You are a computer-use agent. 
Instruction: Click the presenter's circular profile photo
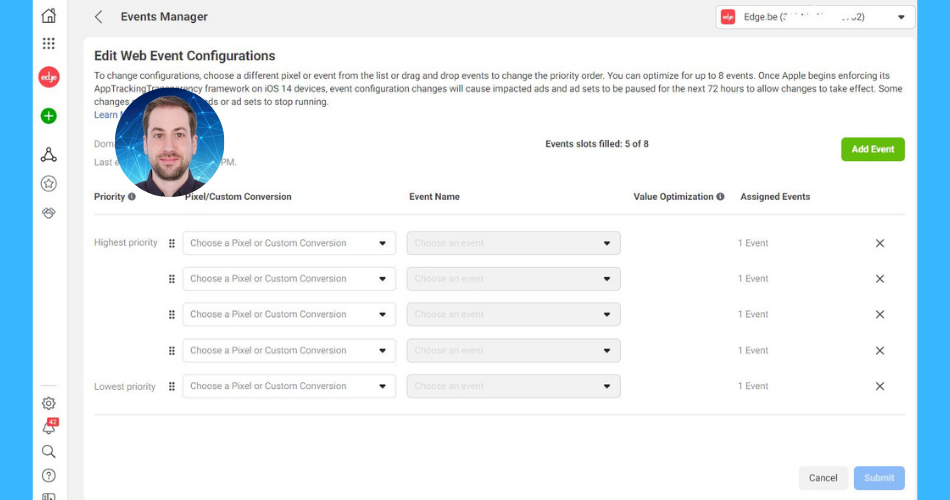[169, 143]
